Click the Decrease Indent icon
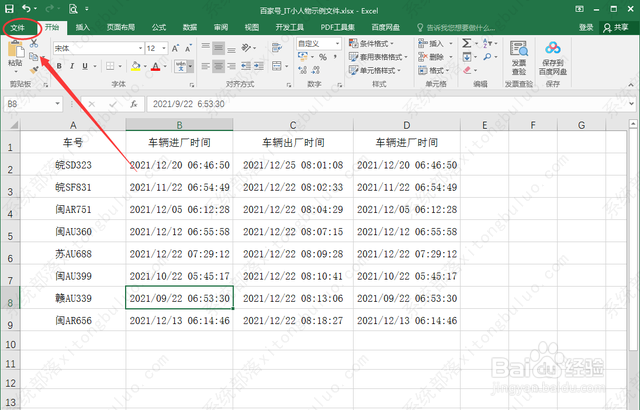Screen dimensions: 640x410 pos(246,66)
